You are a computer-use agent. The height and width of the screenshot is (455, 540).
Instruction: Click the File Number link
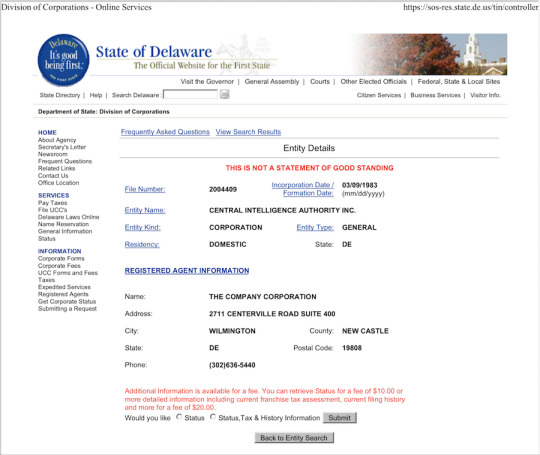145,189
